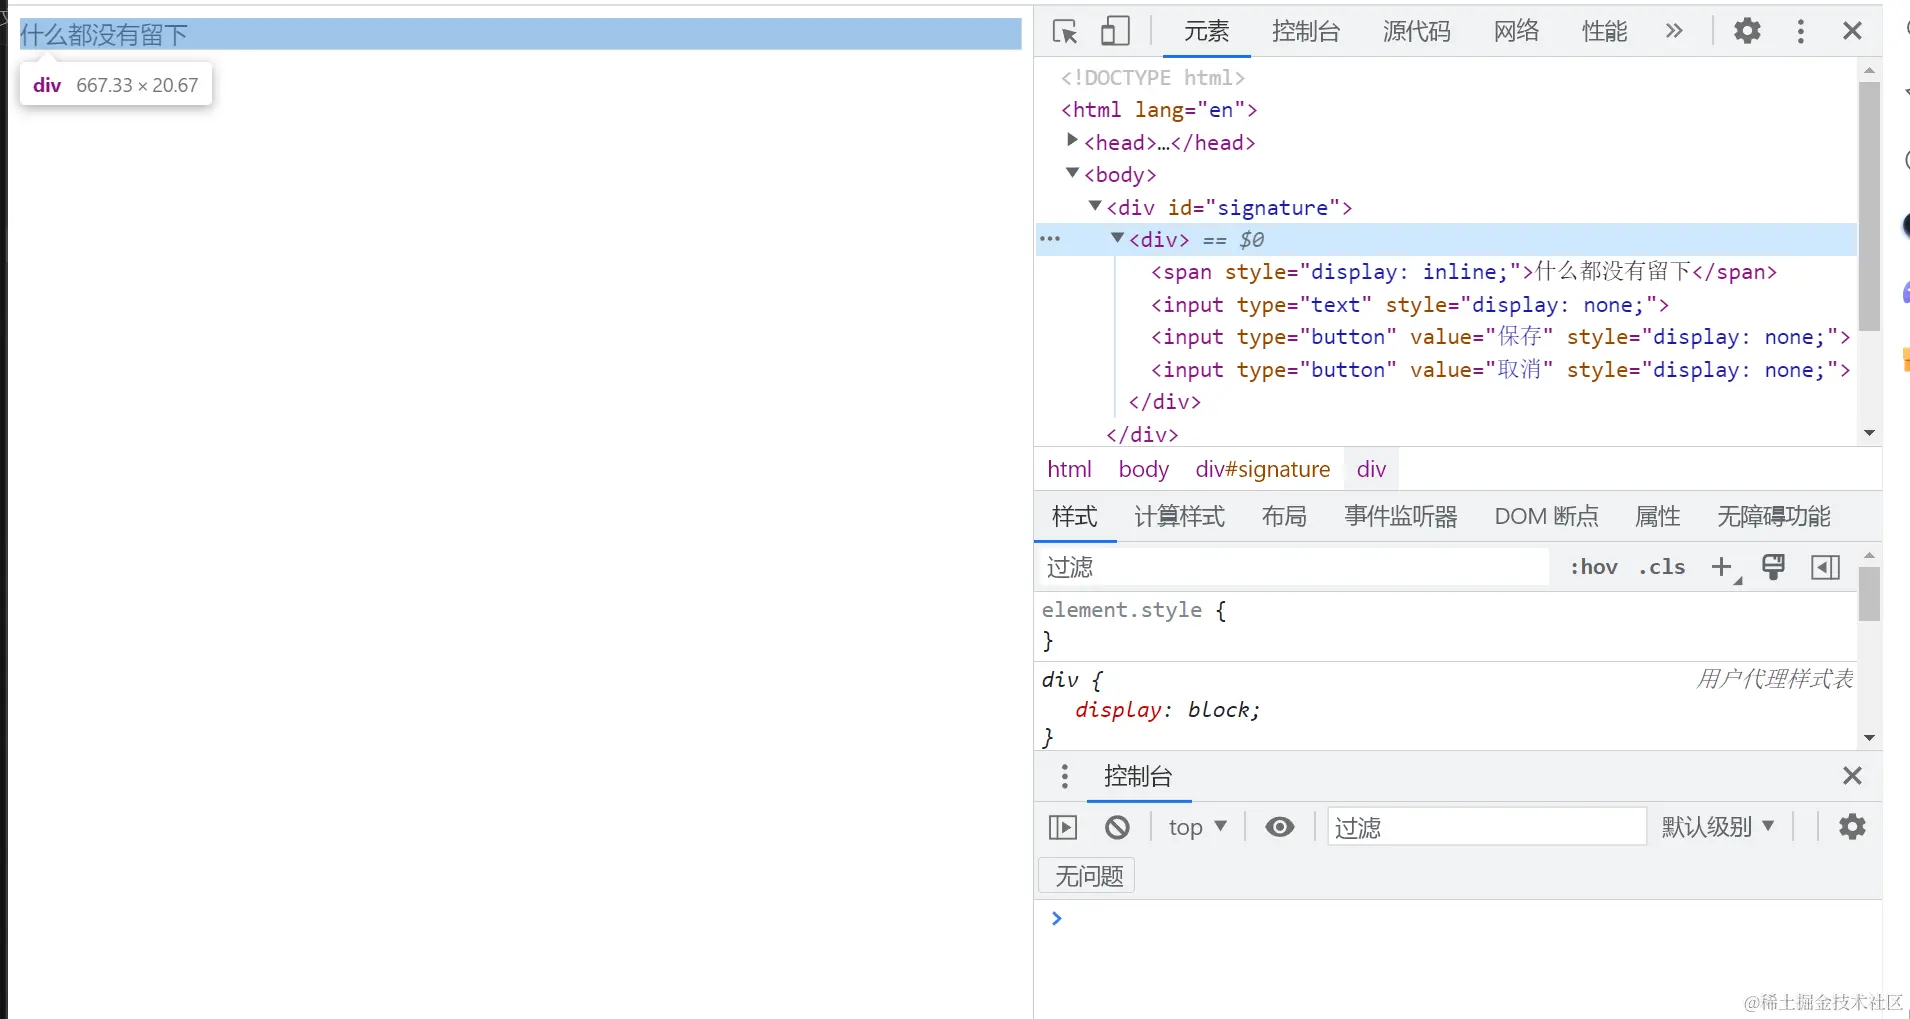Open the DevTools three-dot customize menu
Screen dimensions: 1910x1019
click(1801, 31)
